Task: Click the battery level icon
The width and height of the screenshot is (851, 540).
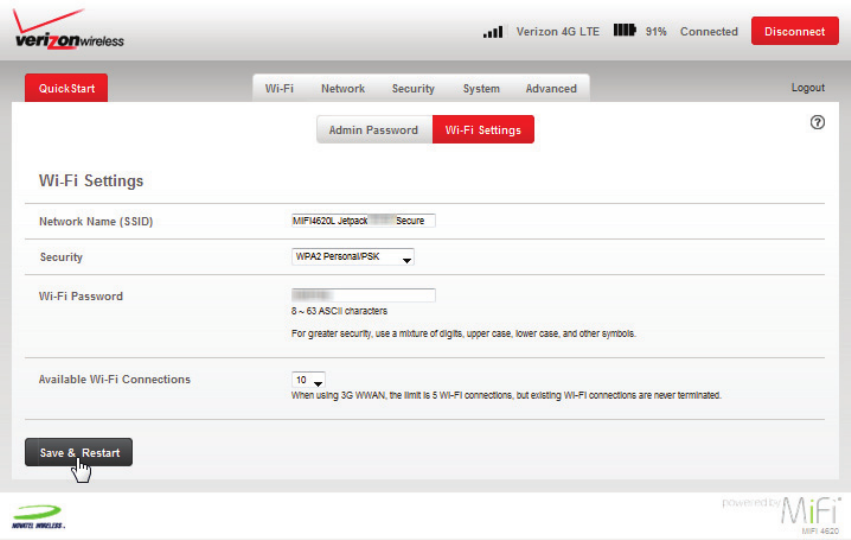Action: [624, 30]
